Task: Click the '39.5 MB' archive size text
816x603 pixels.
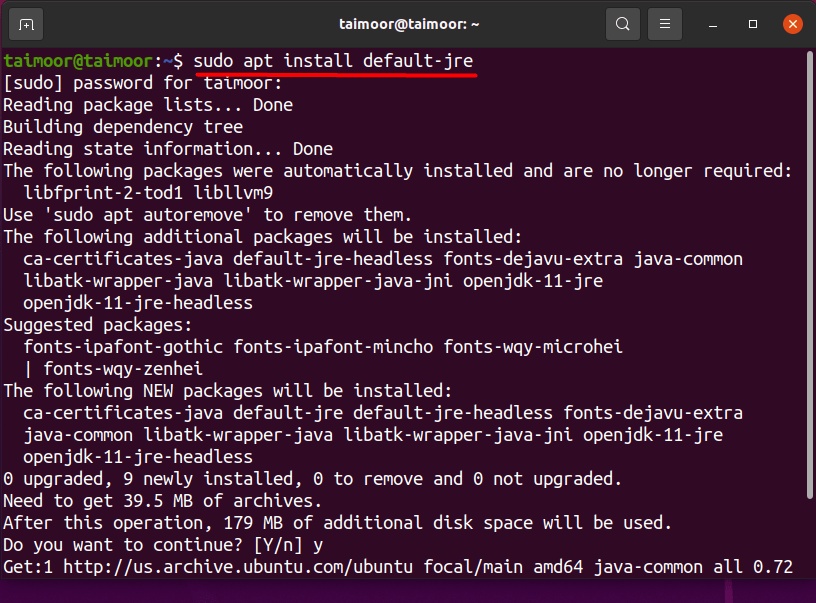Action: point(158,501)
